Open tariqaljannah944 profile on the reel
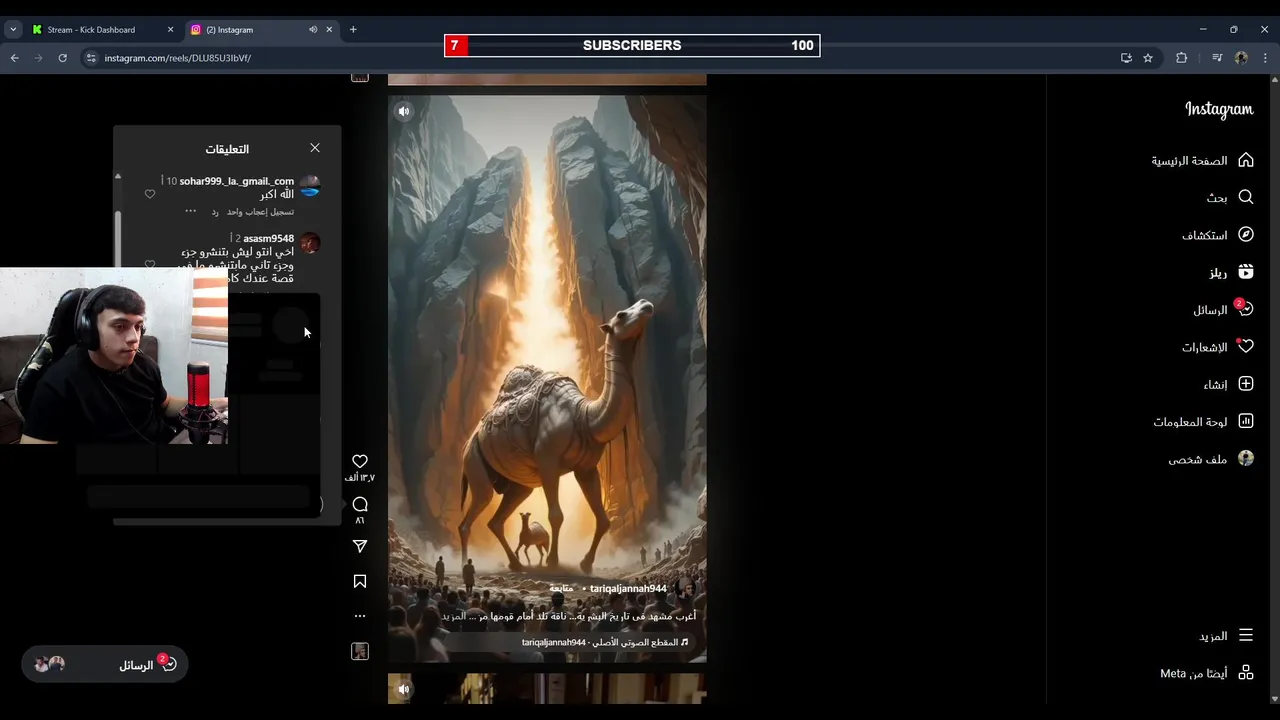Viewport: 1280px width, 720px height. click(628, 588)
